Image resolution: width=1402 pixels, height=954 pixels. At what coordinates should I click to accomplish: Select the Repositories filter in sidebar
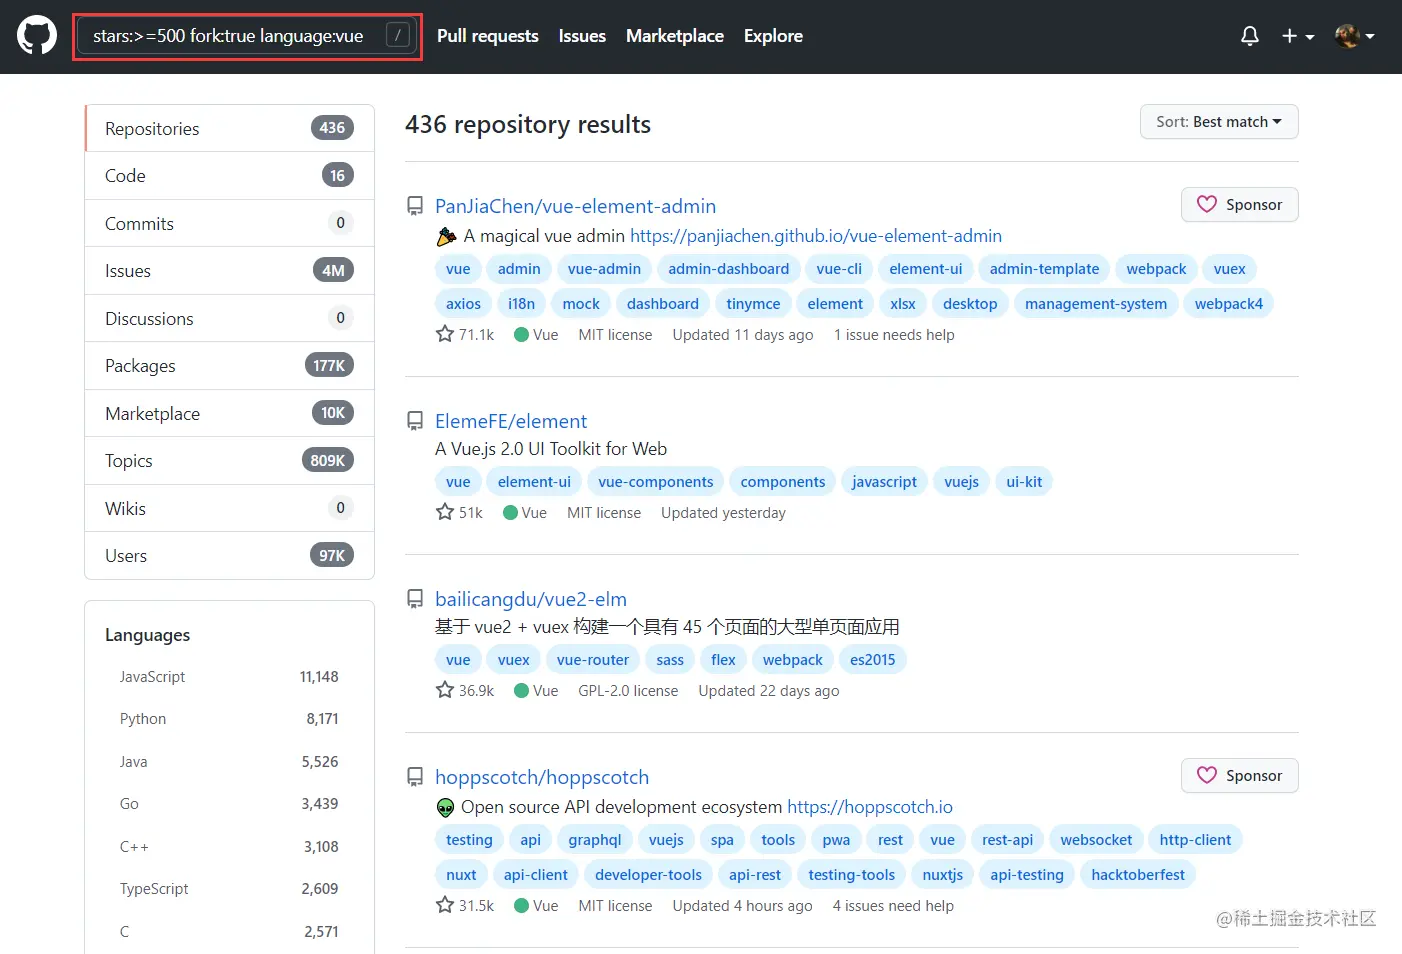point(230,128)
